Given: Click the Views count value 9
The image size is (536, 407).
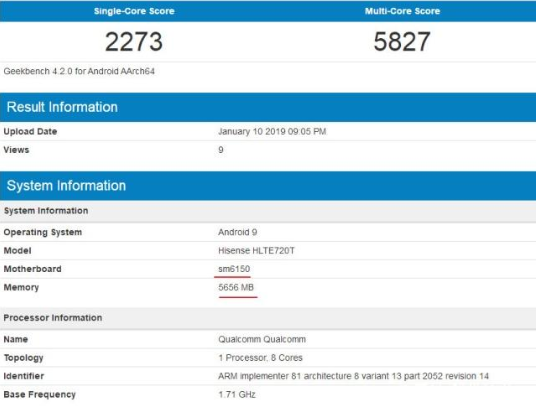Looking at the screenshot, I should coord(221,150).
